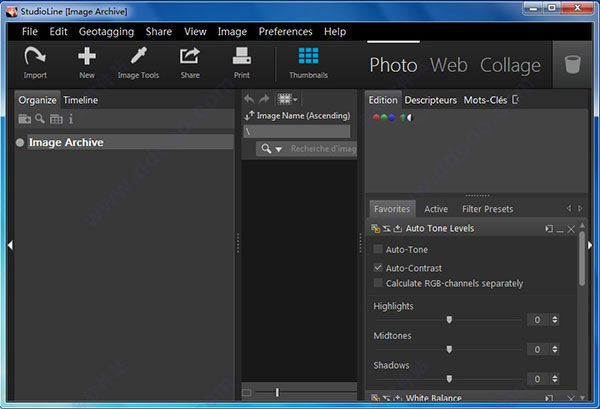Select the Favorites tab
The height and width of the screenshot is (409, 600).
(x=392, y=209)
